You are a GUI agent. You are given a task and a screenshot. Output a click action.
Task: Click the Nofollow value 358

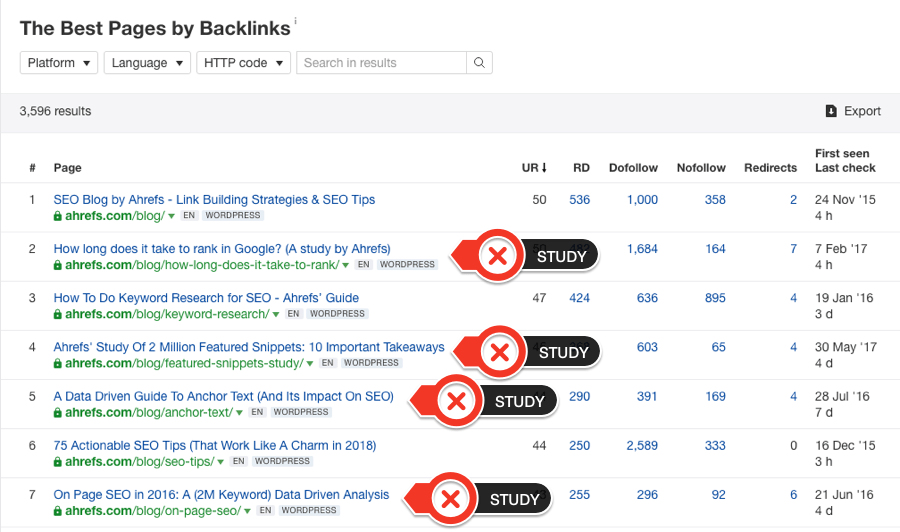(715, 200)
